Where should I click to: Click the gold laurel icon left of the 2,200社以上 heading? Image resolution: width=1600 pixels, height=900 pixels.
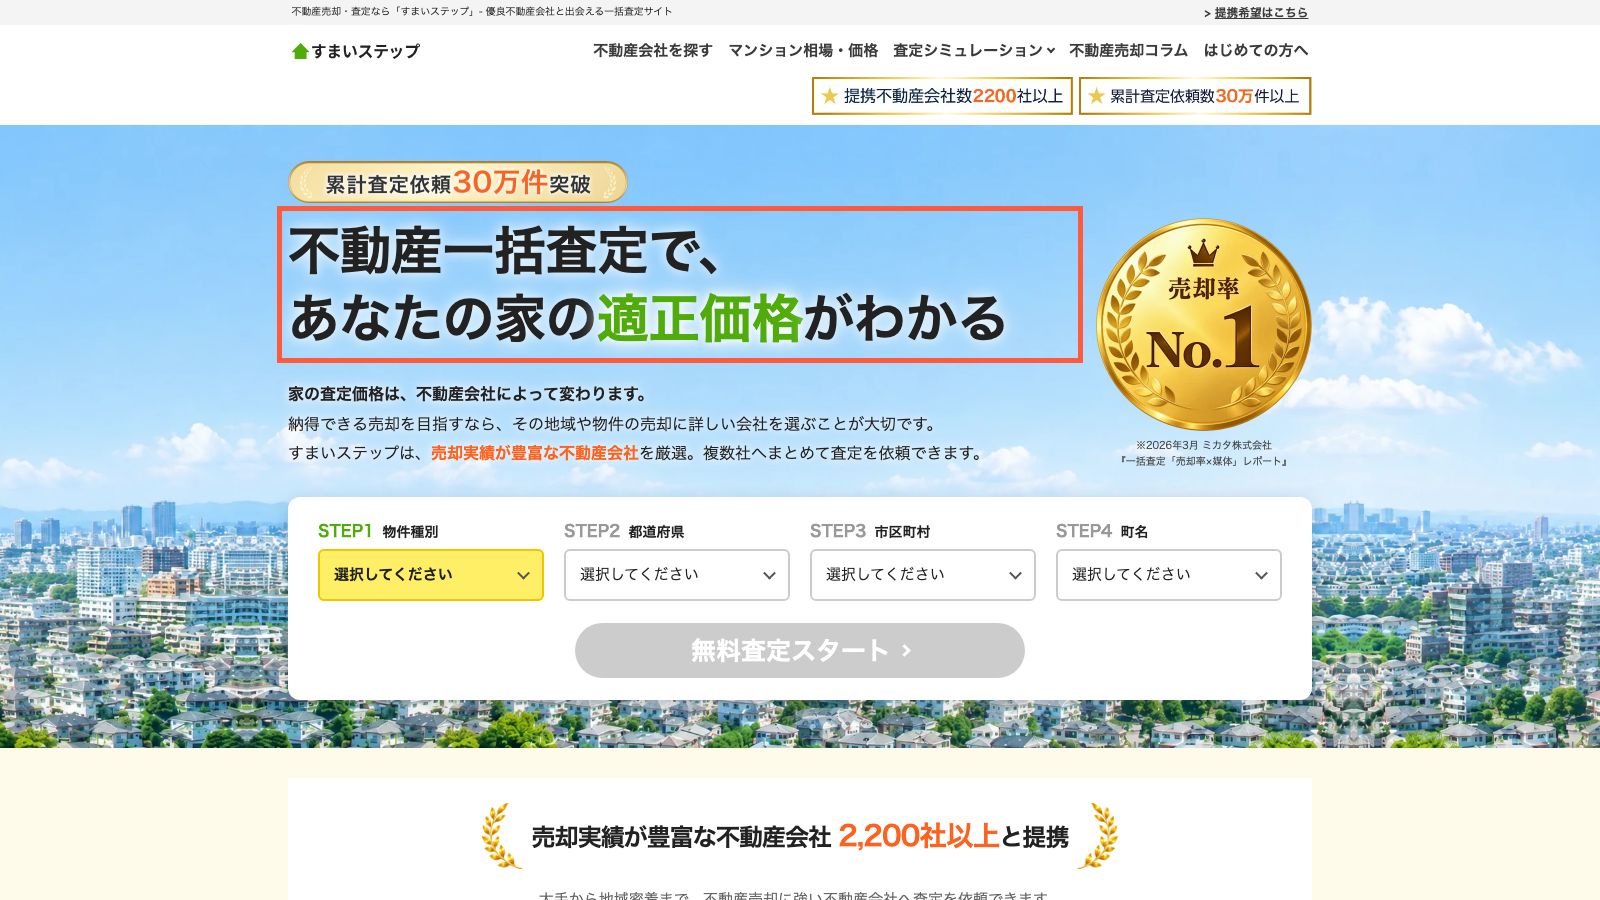pyautogui.click(x=501, y=835)
